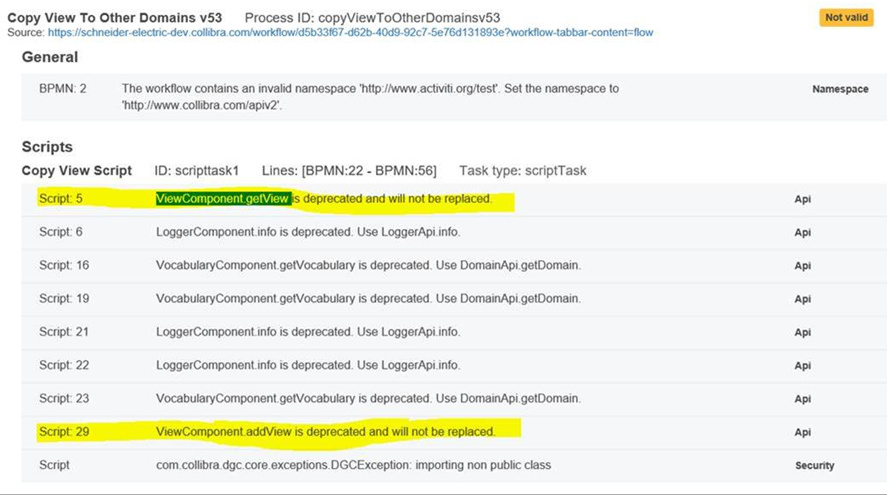Click the Not valid status badge

pos(846,18)
